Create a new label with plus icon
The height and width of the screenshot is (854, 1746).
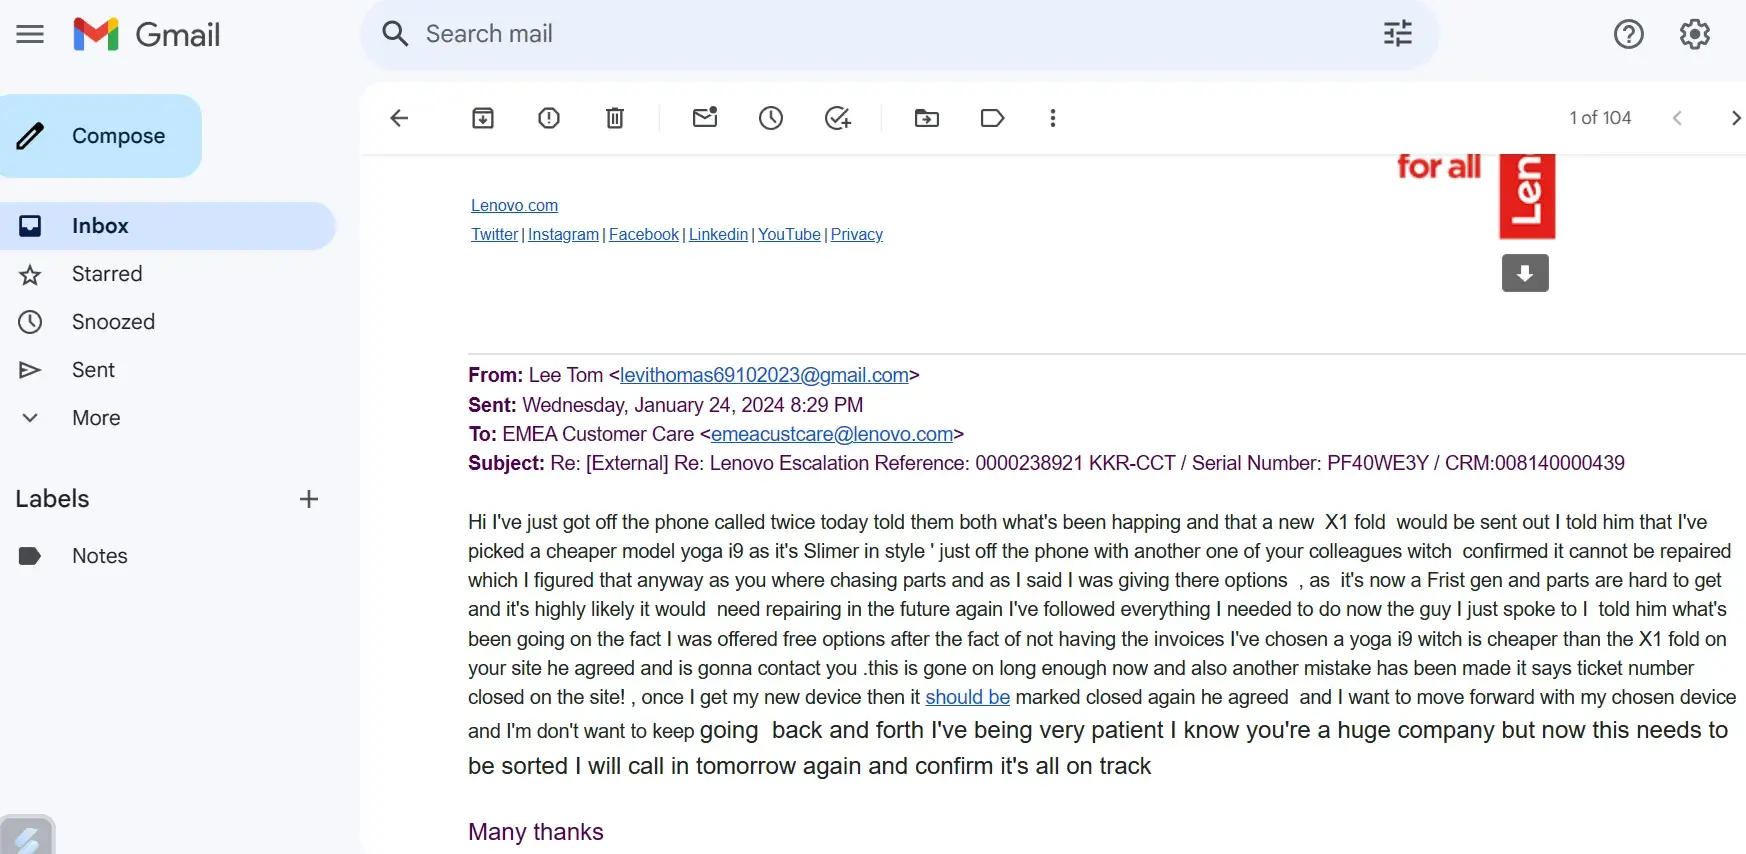pyautogui.click(x=309, y=499)
